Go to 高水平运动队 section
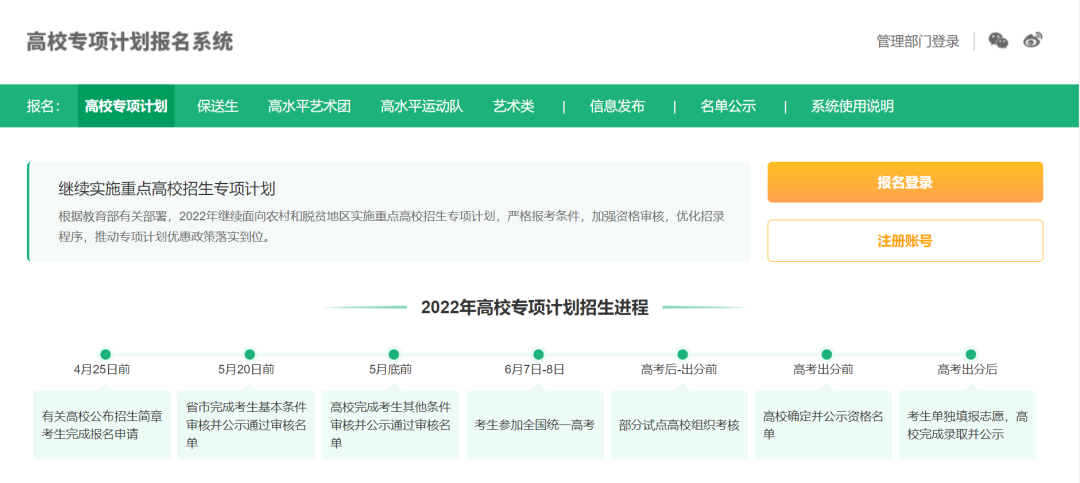Image resolution: width=1080 pixels, height=483 pixels. [x=421, y=106]
